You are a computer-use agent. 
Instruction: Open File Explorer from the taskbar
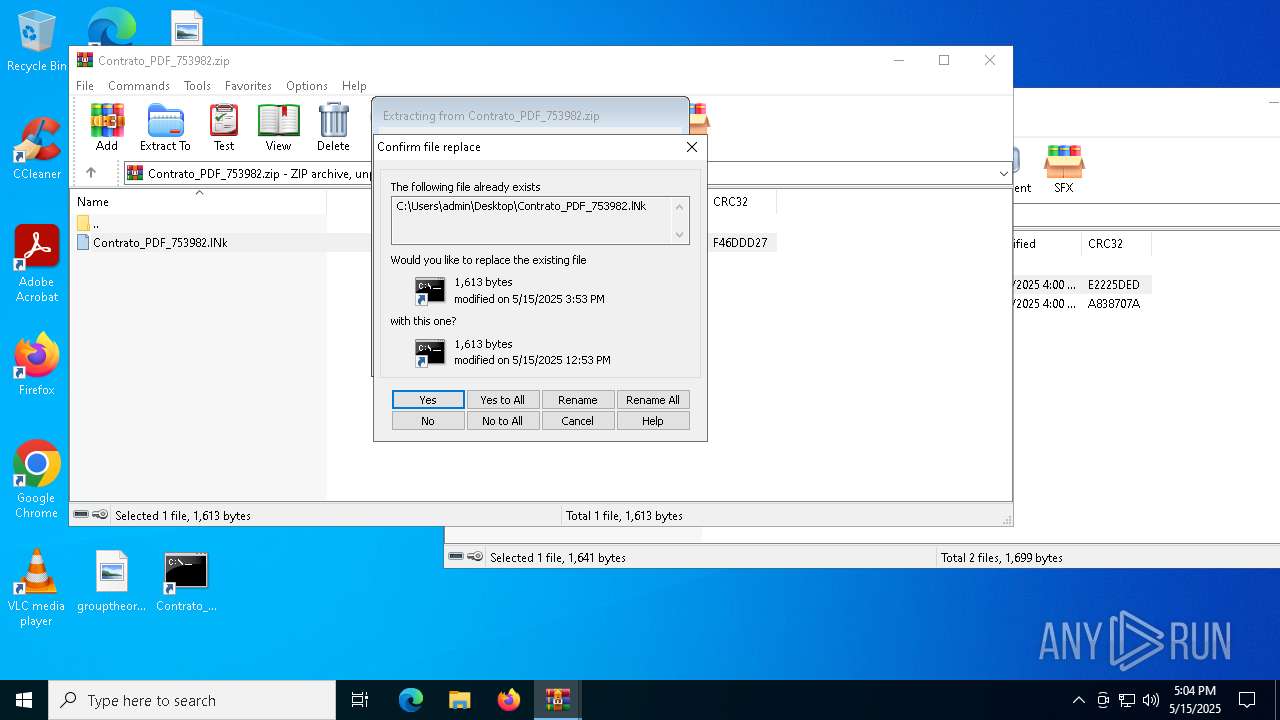pos(459,700)
